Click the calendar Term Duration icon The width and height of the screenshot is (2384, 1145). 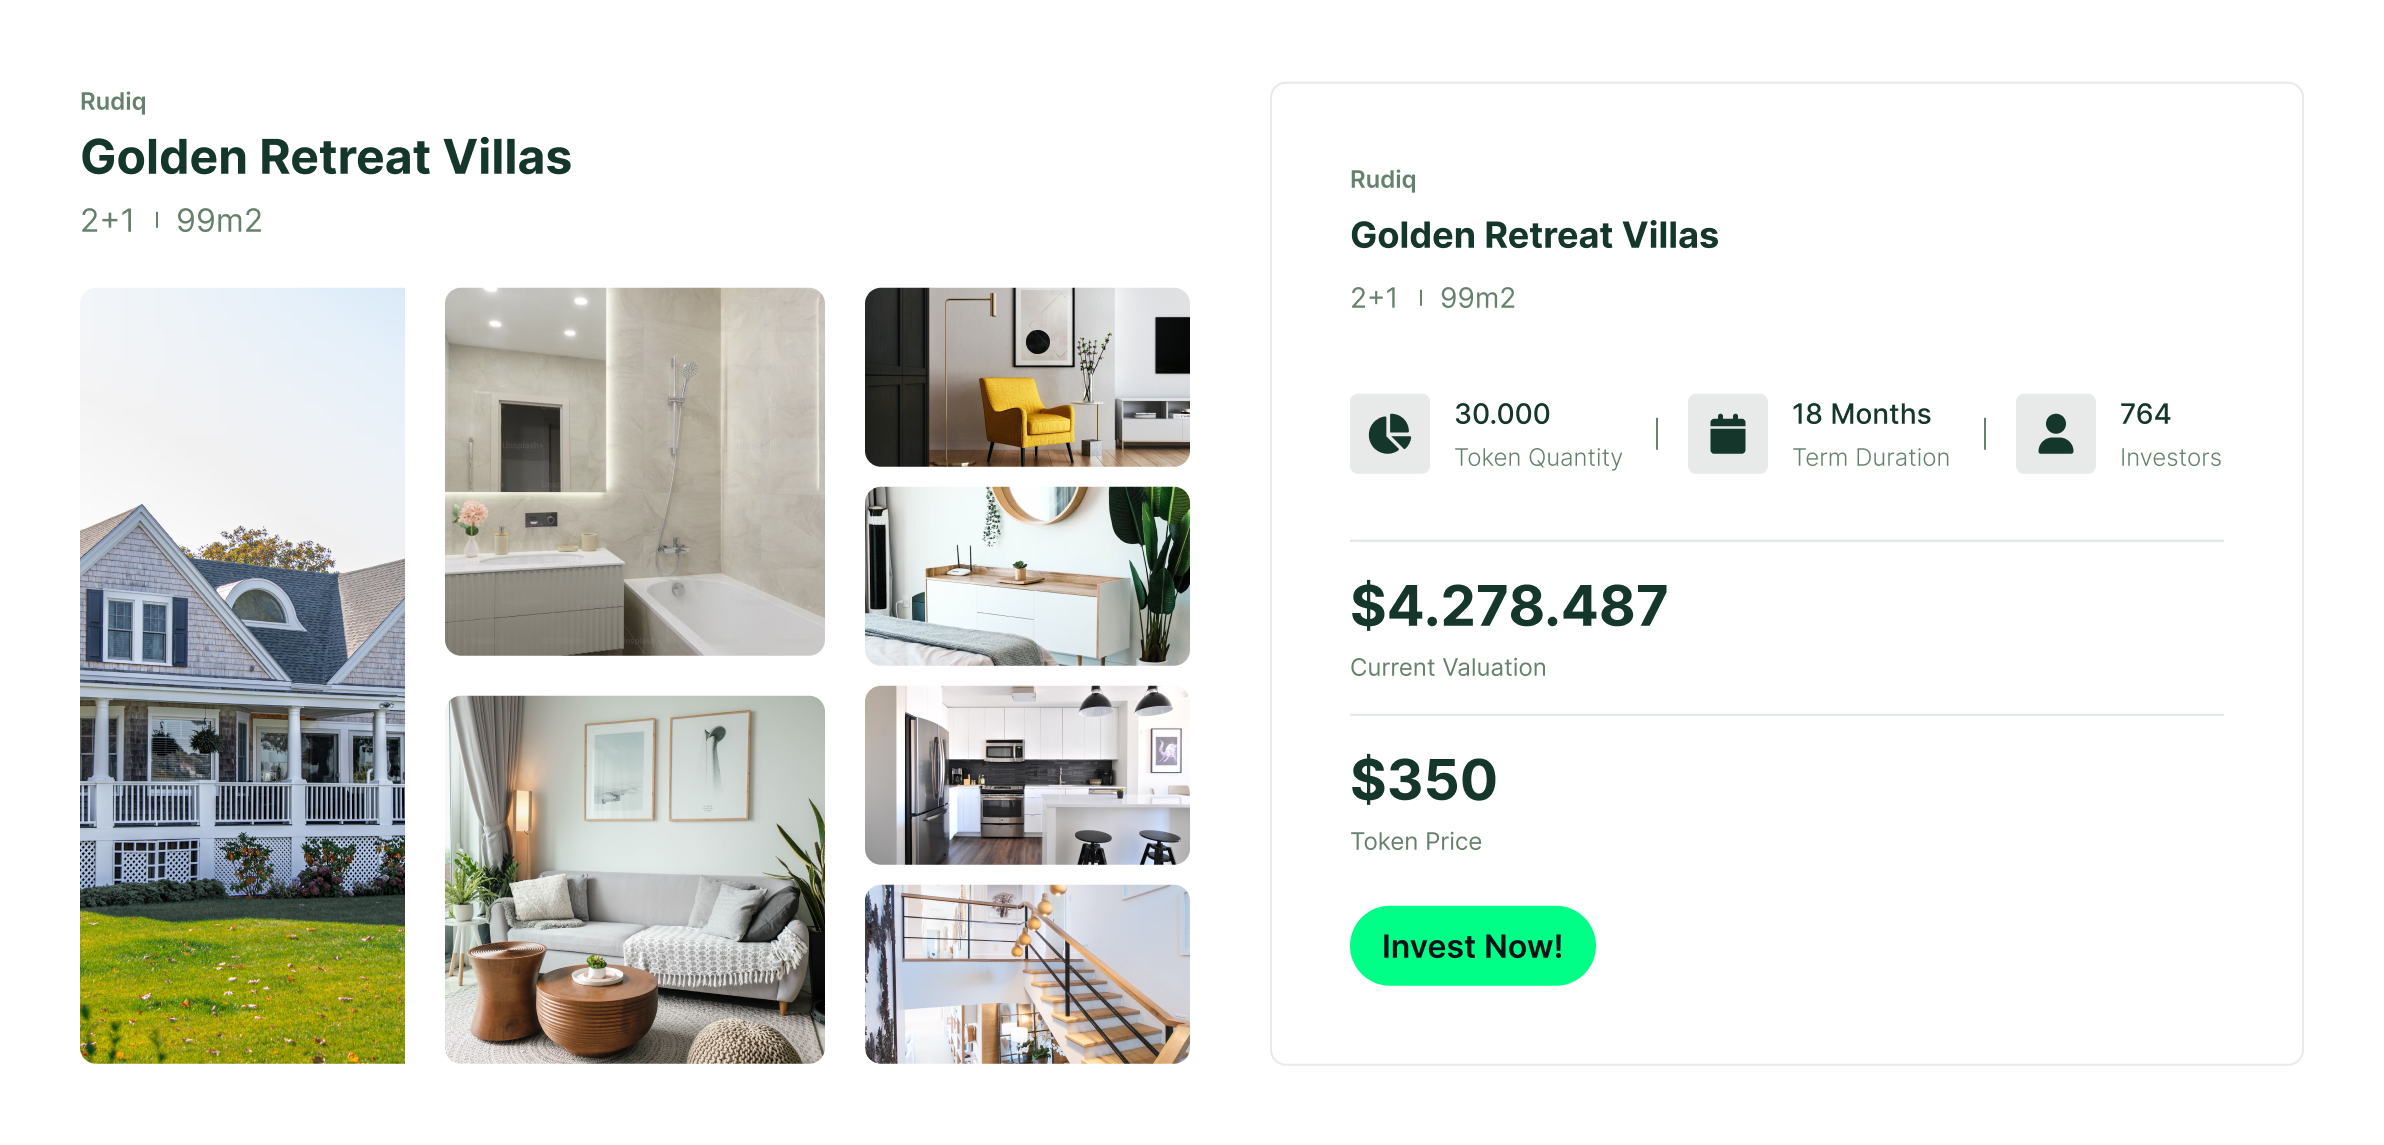tap(1727, 433)
